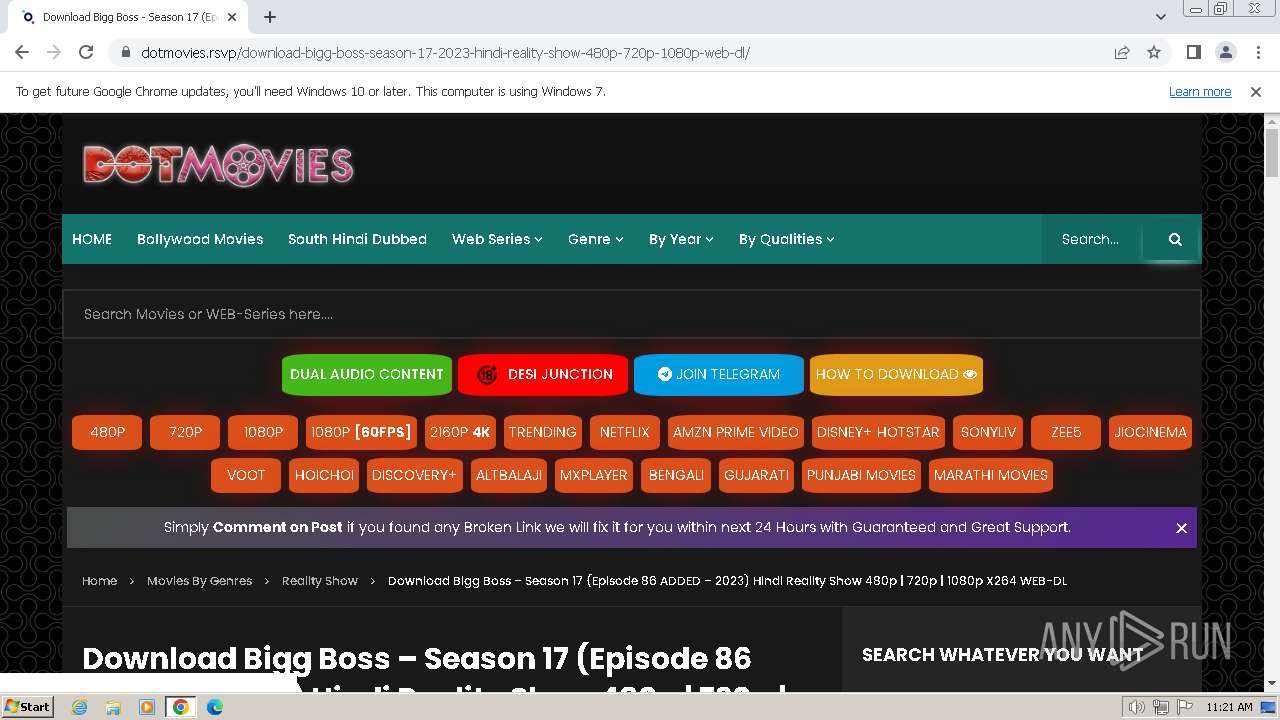Open the DISNEY+ HOTSTAR tag
Image resolution: width=1280 pixels, height=720 pixels.
pos(878,432)
